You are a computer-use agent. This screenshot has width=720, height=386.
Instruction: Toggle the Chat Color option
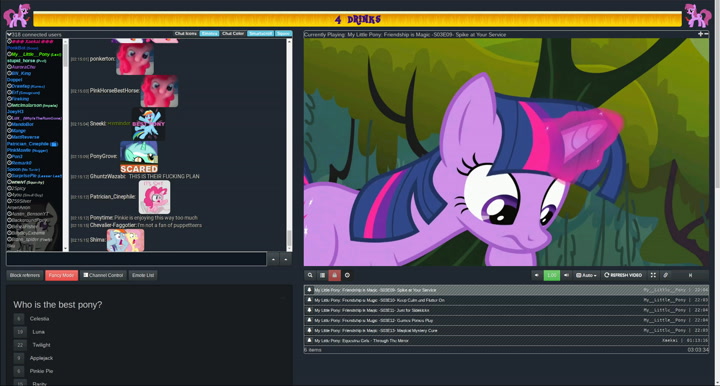[233, 34]
